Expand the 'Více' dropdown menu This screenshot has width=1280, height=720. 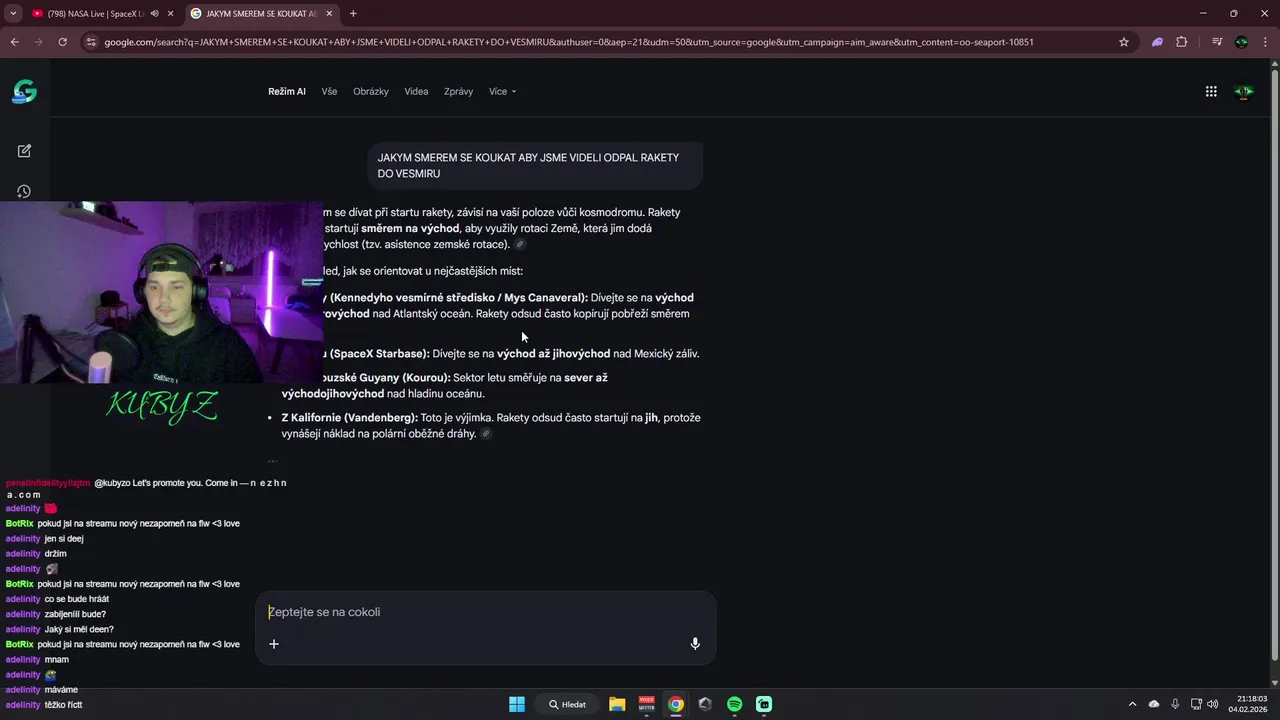502,91
